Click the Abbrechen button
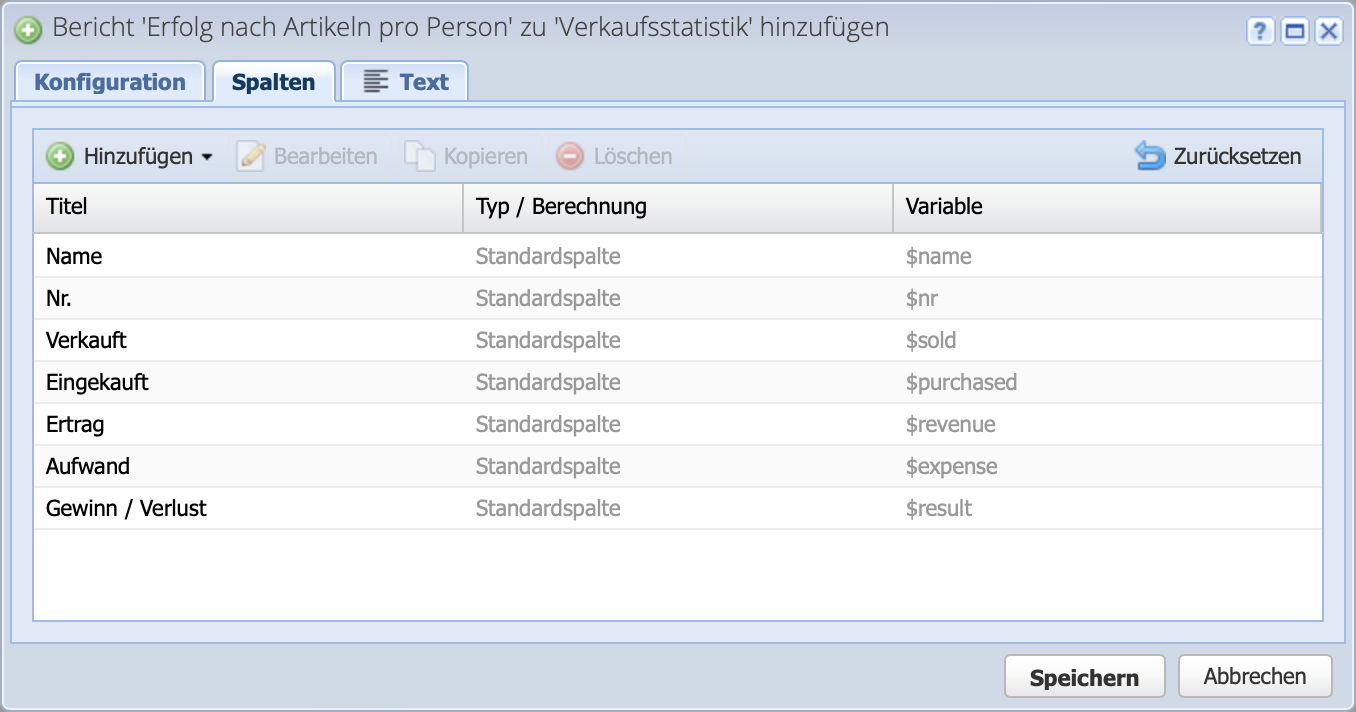This screenshot has height=712, width=1356. [1255, 676]
